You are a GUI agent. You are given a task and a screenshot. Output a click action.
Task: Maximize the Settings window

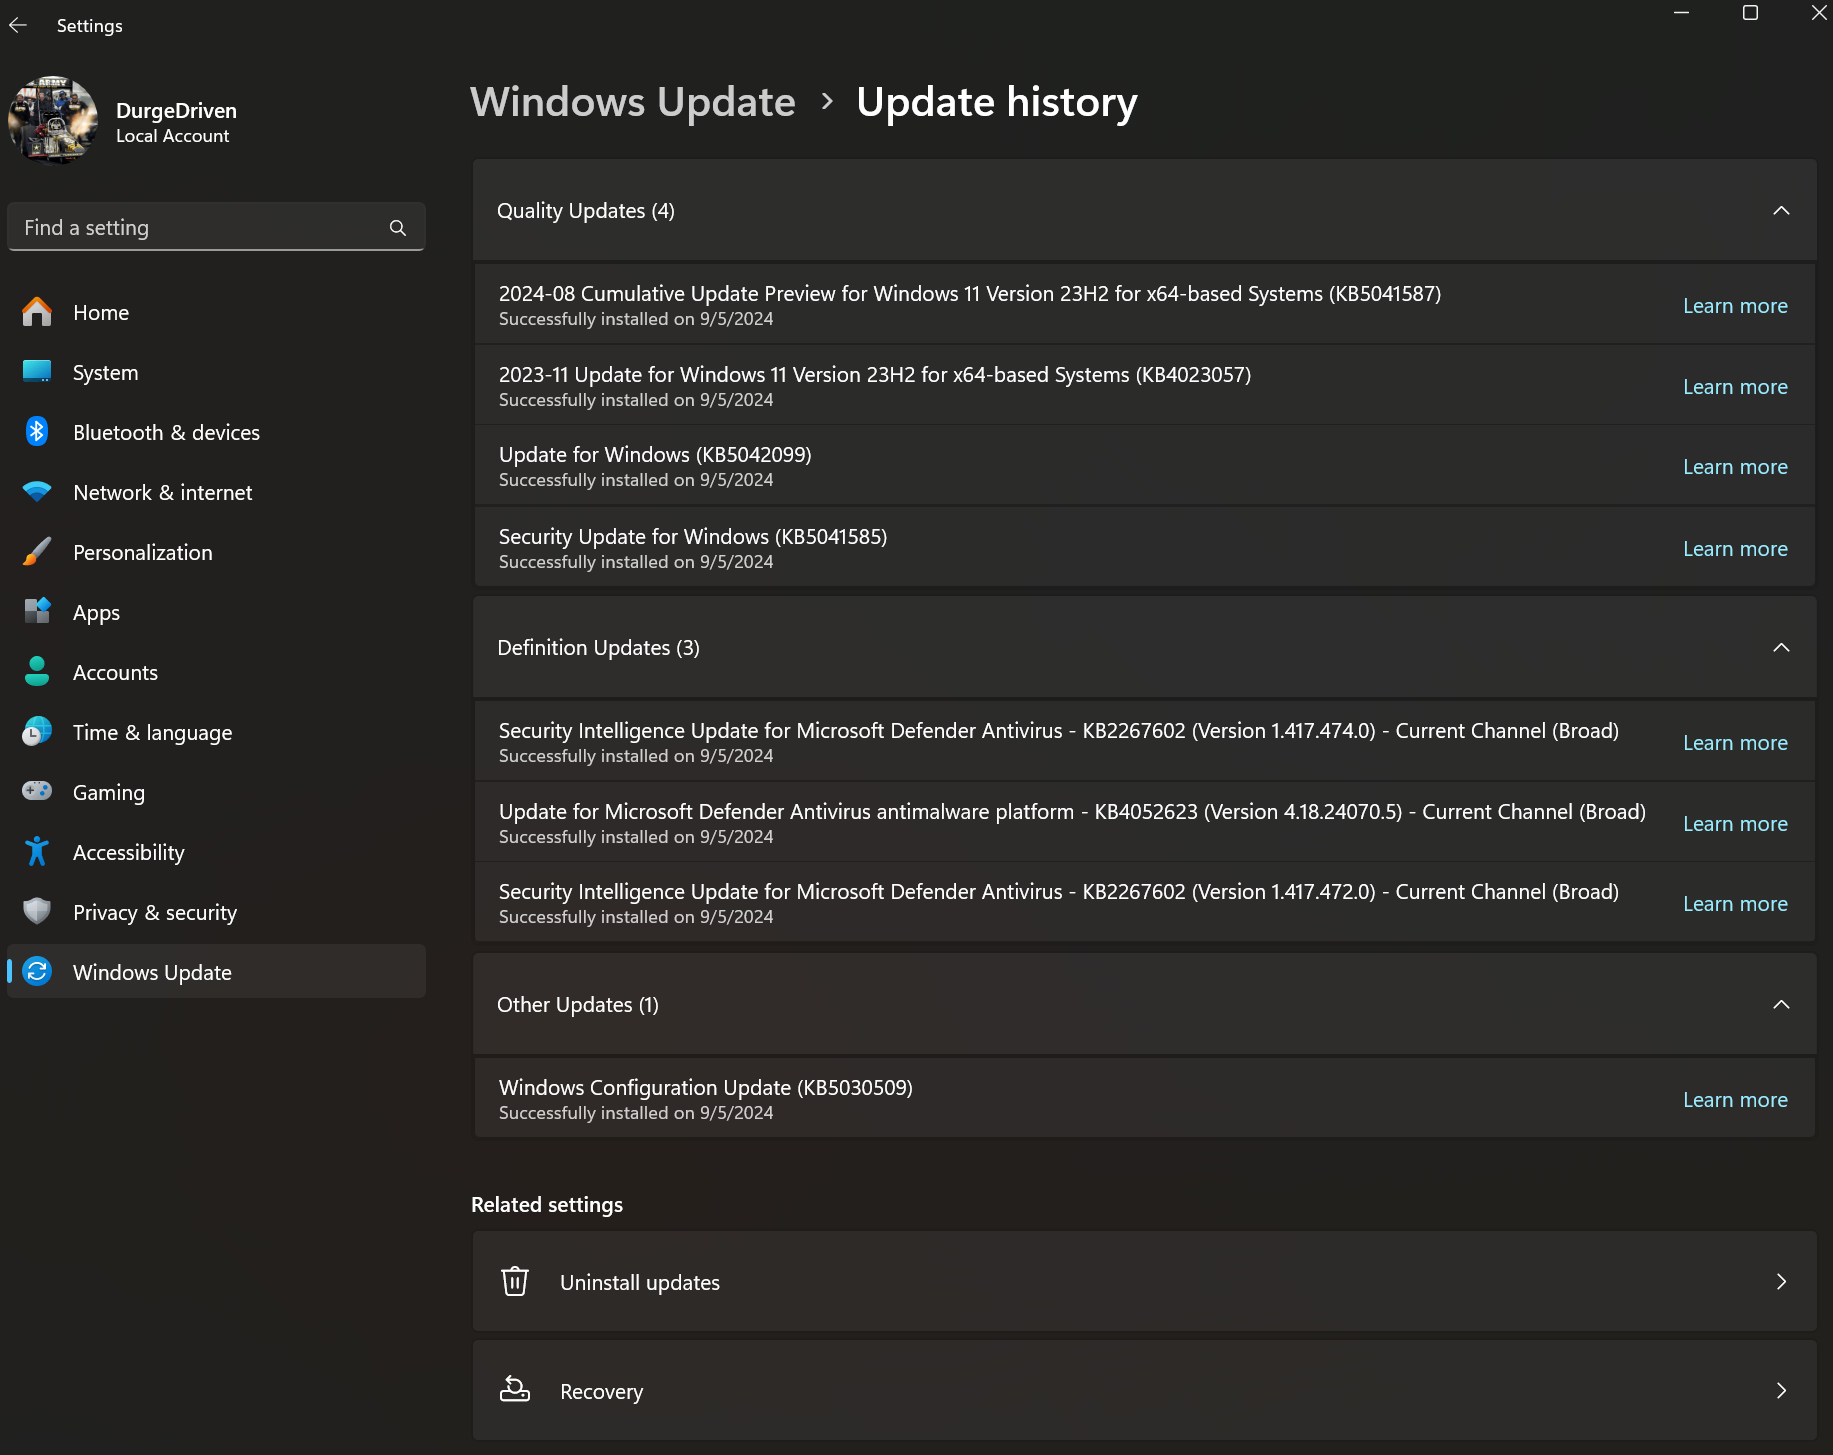[1750, 13]
